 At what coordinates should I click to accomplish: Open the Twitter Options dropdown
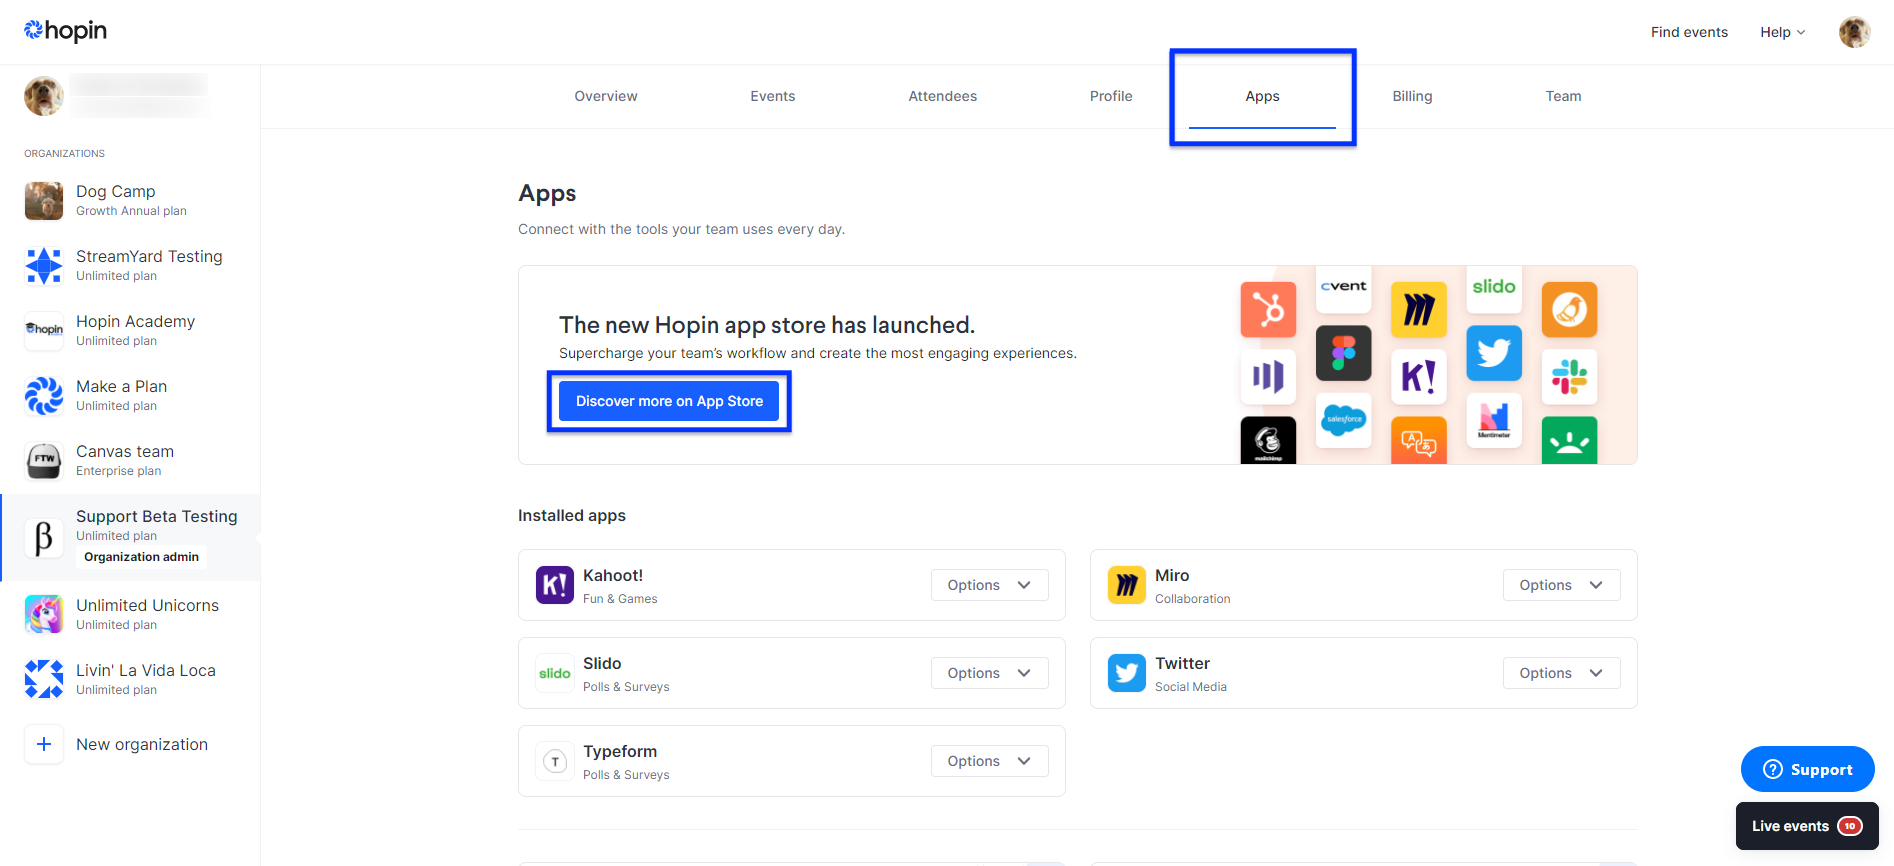(1561, 673)
